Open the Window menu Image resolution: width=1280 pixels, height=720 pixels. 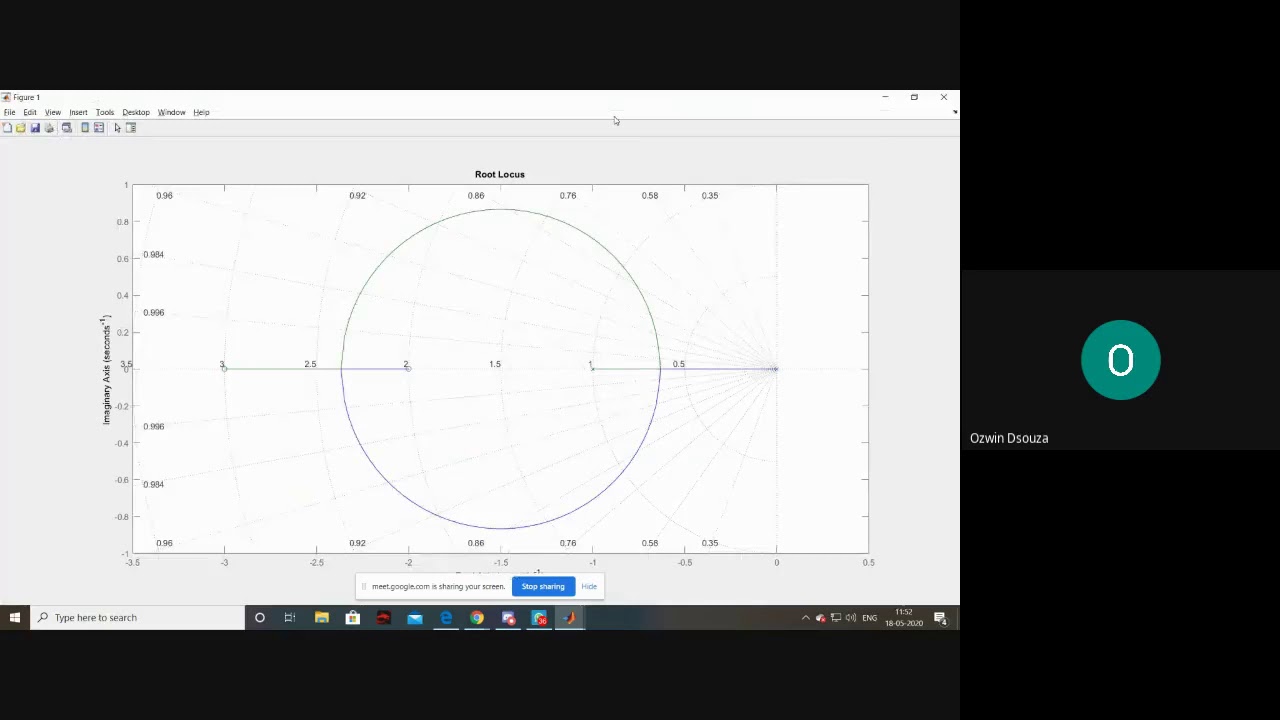pos(171,112)
